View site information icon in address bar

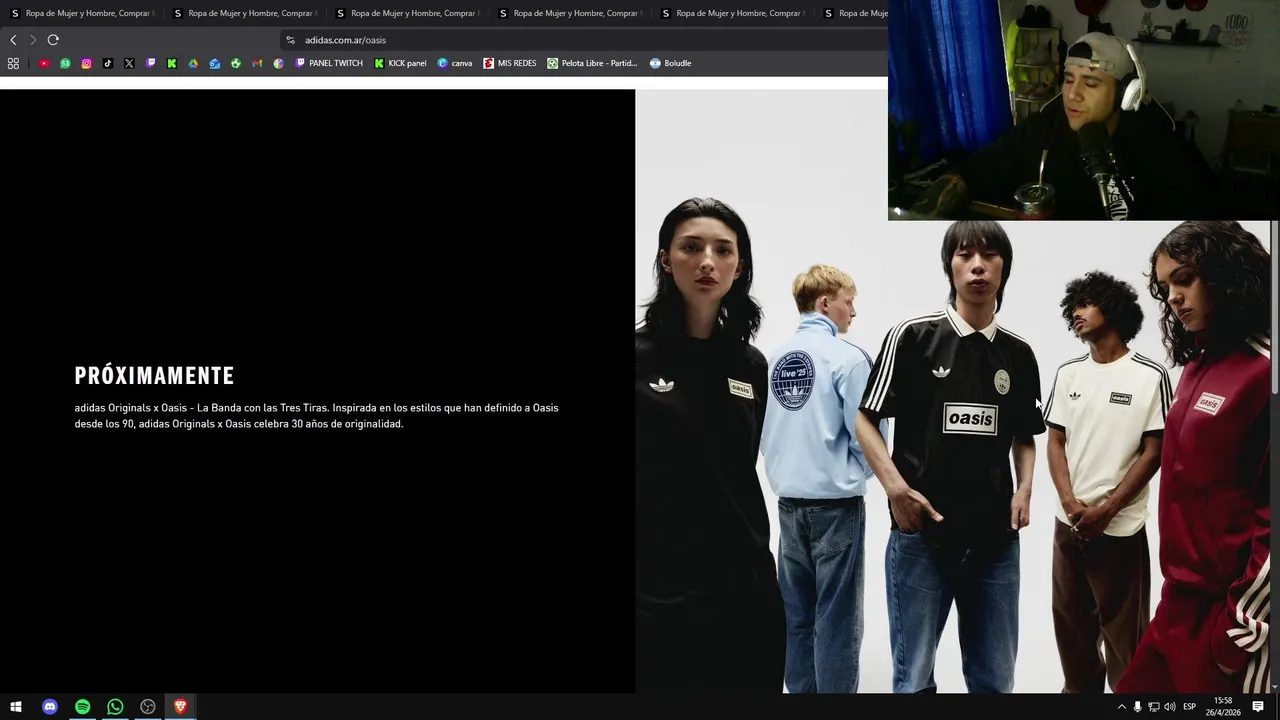point(290,40)
